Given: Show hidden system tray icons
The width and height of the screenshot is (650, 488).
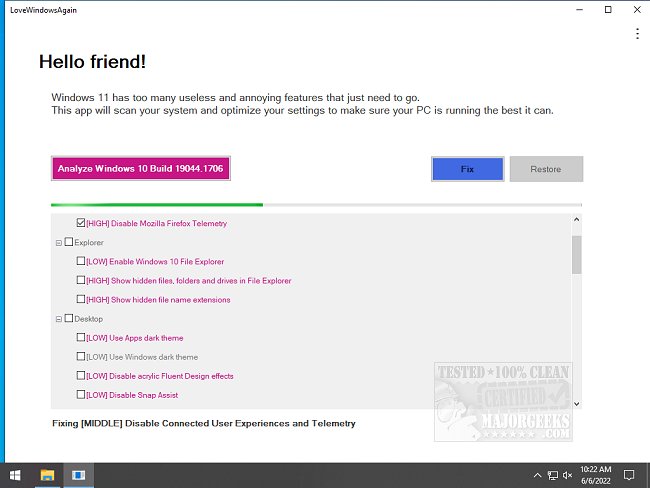Looking at the screenshot, I should [x=537, y=476].
